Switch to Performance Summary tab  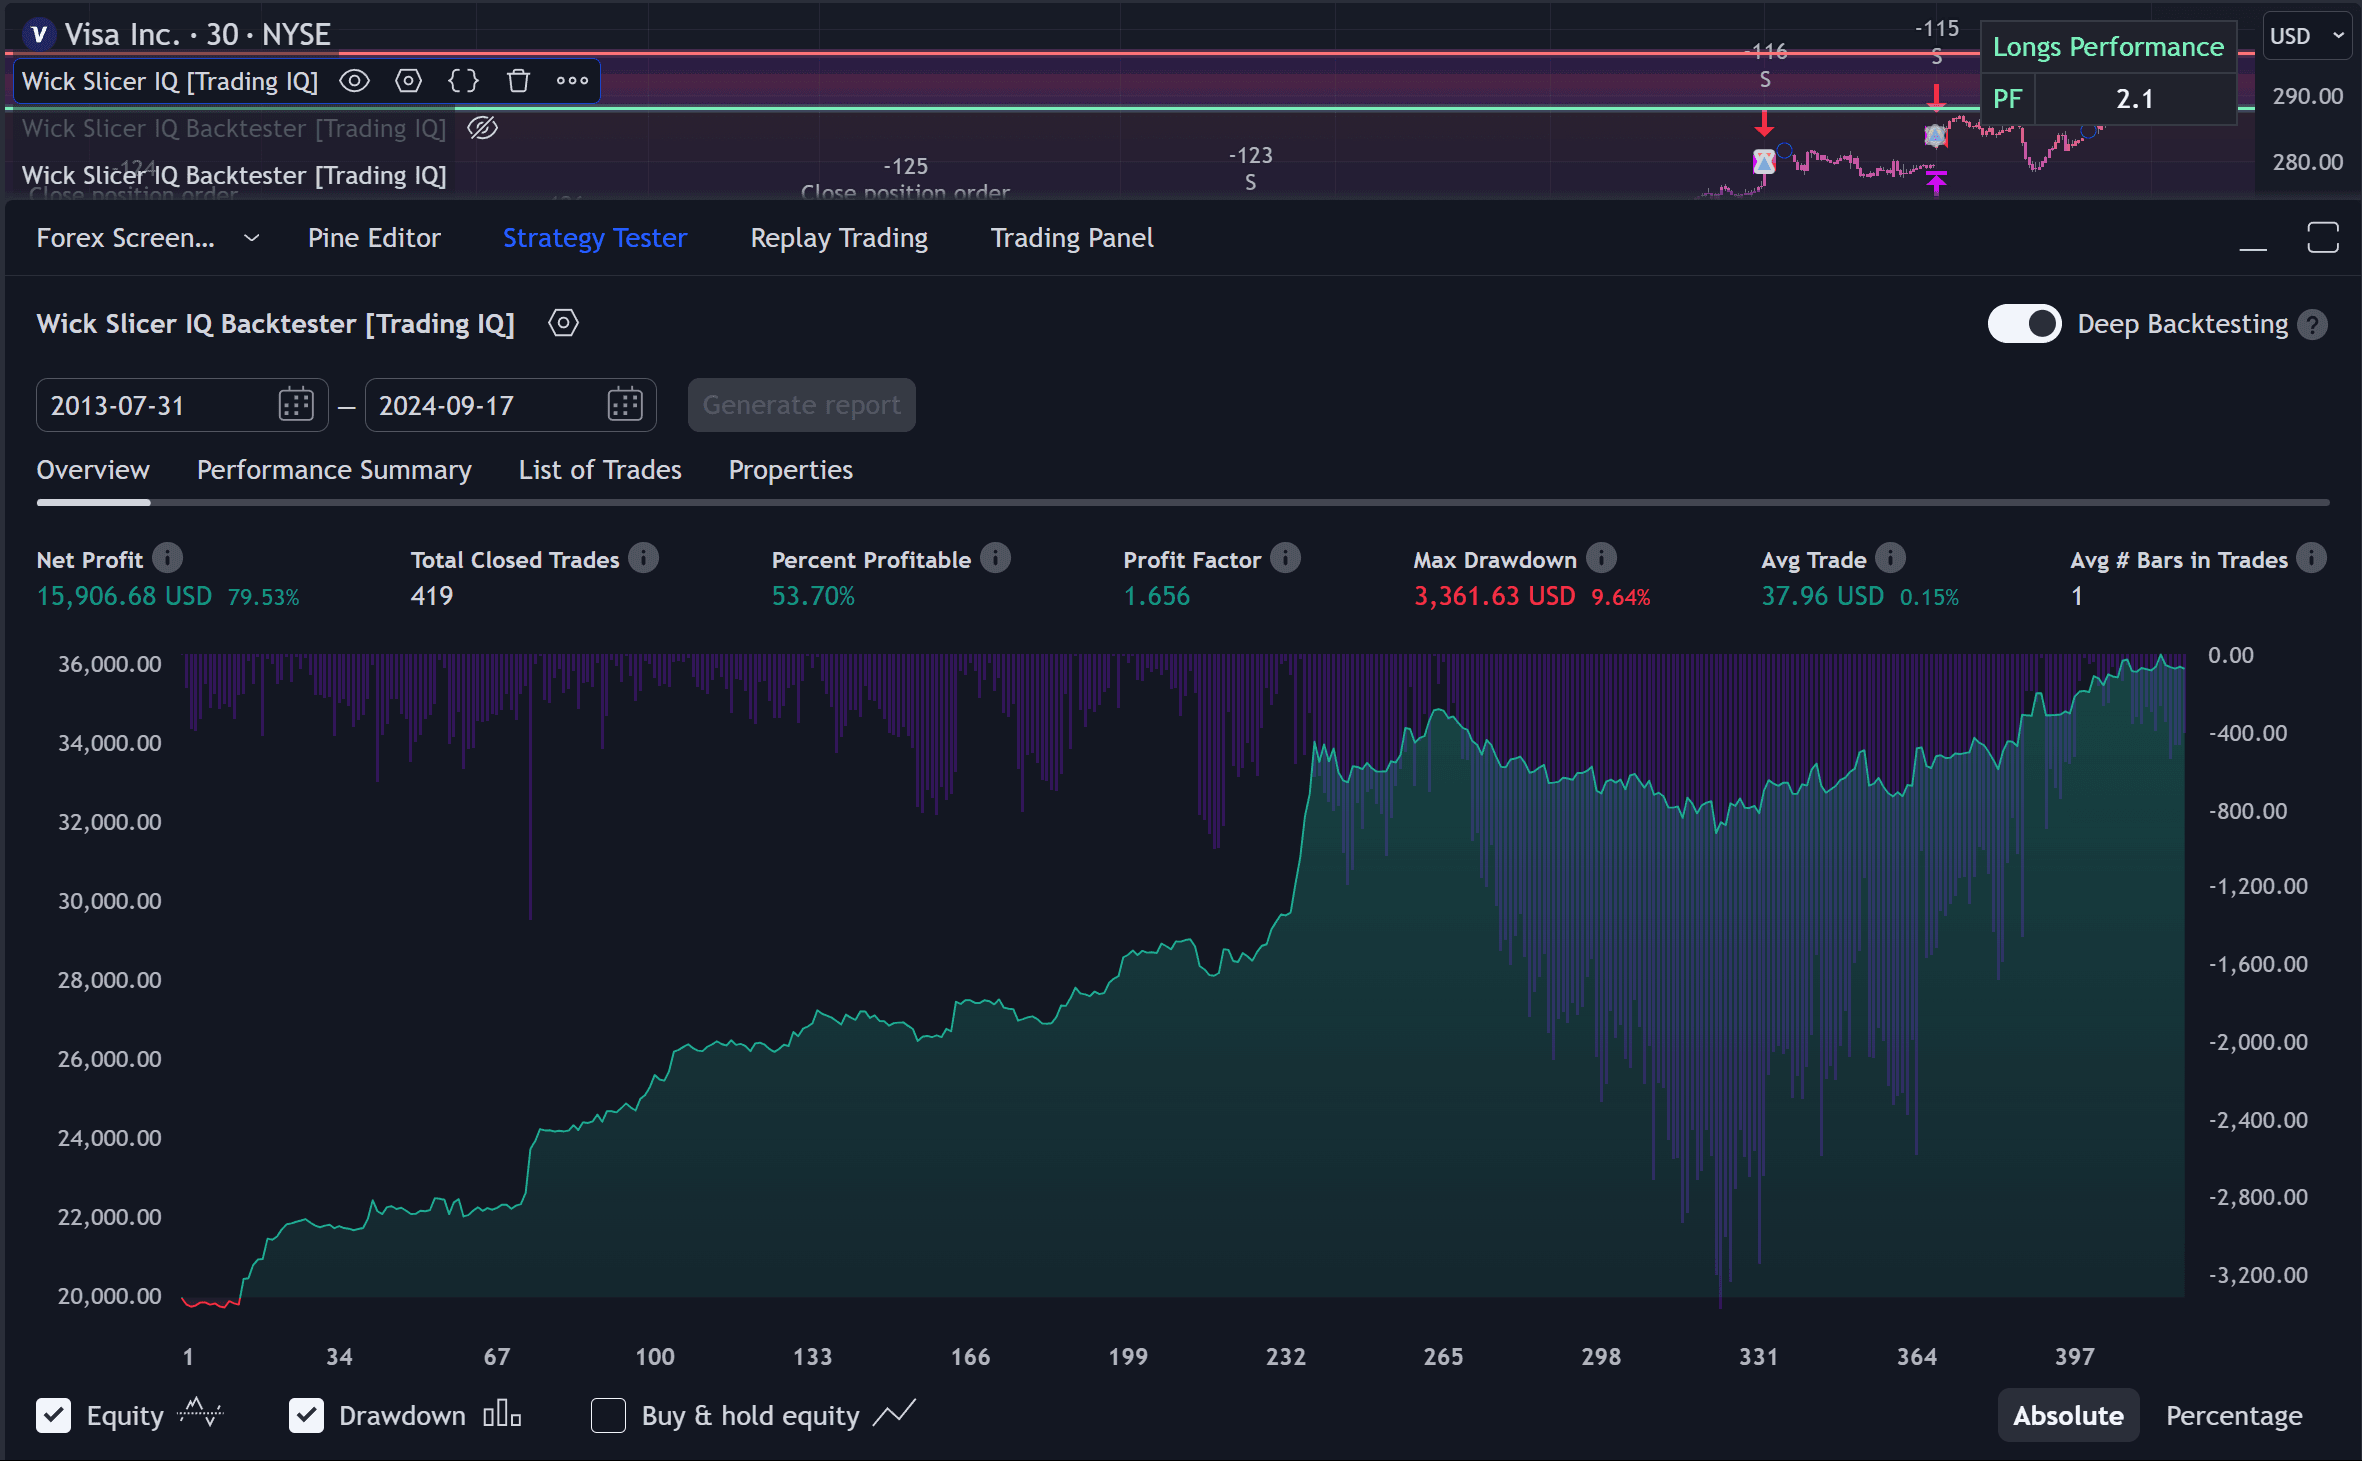[334, 470]
